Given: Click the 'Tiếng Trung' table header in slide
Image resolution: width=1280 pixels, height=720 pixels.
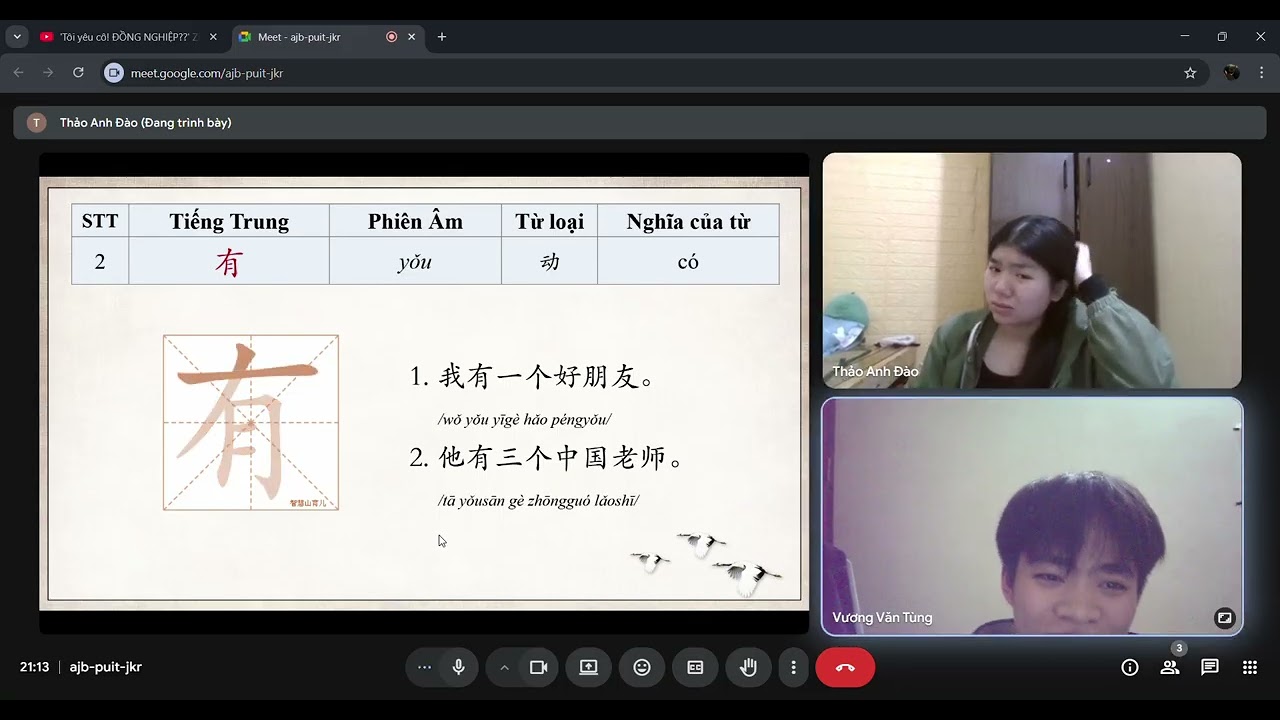Looking at the screenshot, I should [229, 221].
